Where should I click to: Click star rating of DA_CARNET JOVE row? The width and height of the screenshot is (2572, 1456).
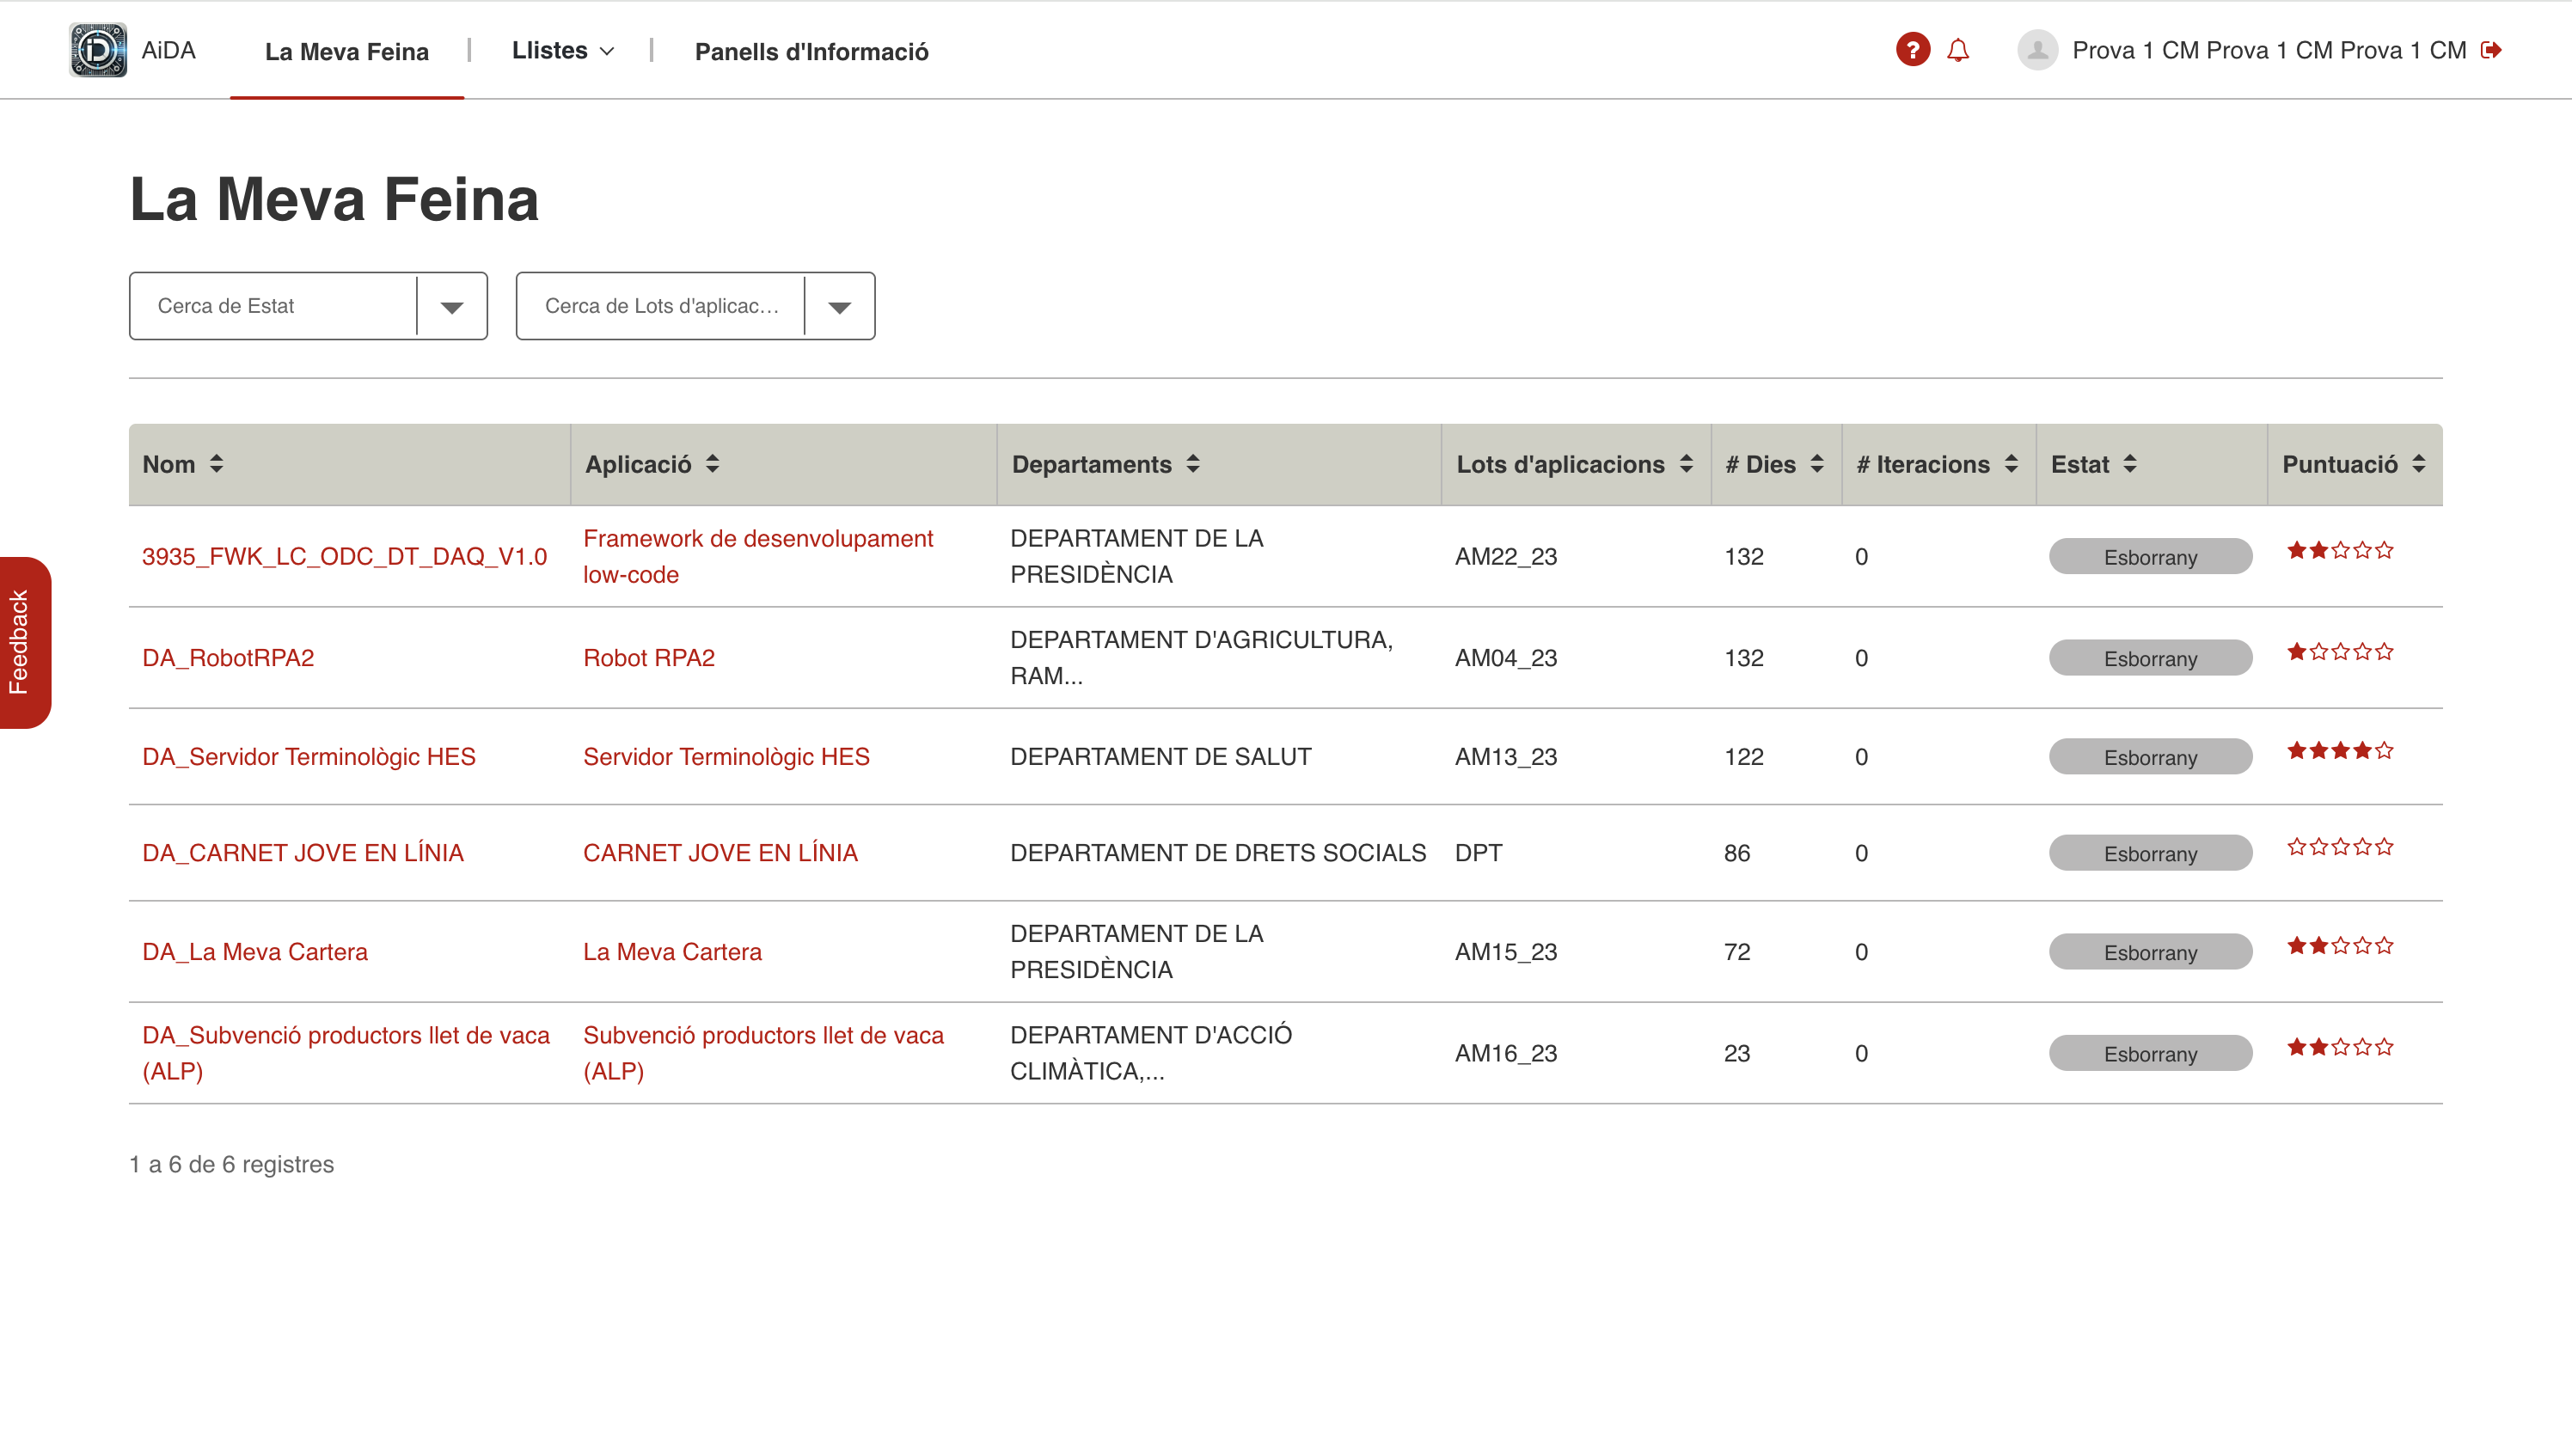pos(2340,848)
